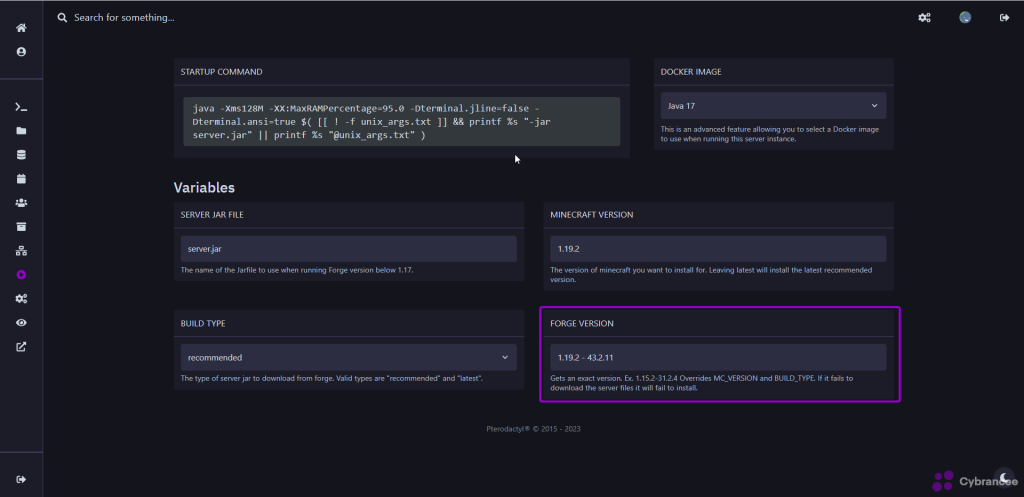Click the SERVER JAR FILE label

coord(212,215)
